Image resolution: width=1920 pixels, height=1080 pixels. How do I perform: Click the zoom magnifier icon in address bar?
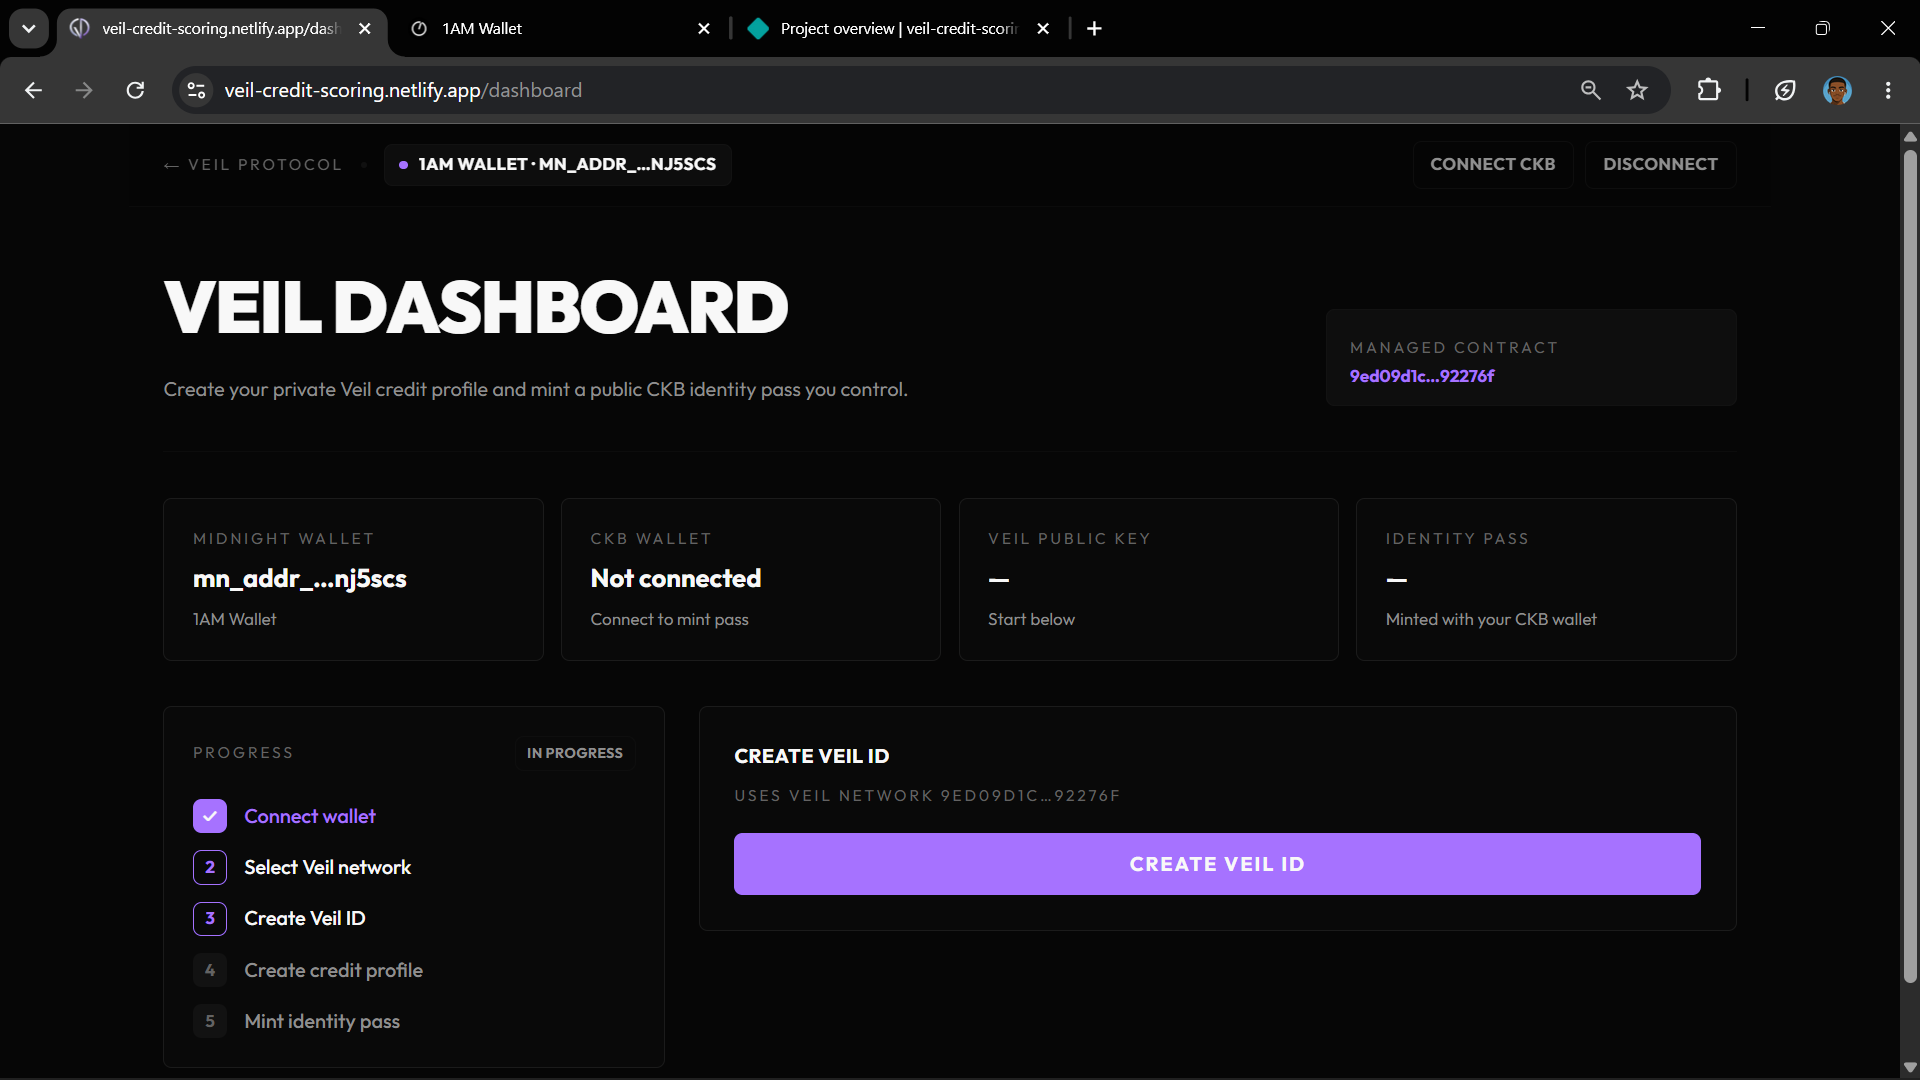pos(1590,90)
